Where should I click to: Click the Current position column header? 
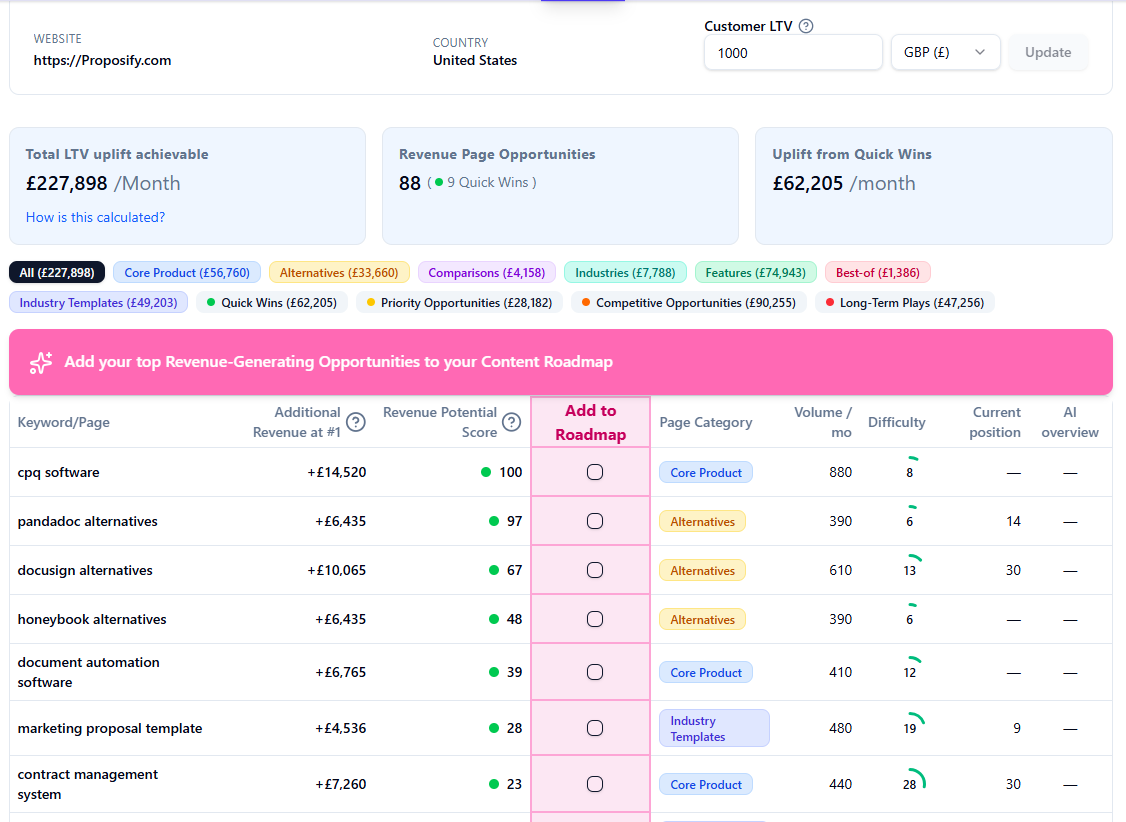point(995,422)
